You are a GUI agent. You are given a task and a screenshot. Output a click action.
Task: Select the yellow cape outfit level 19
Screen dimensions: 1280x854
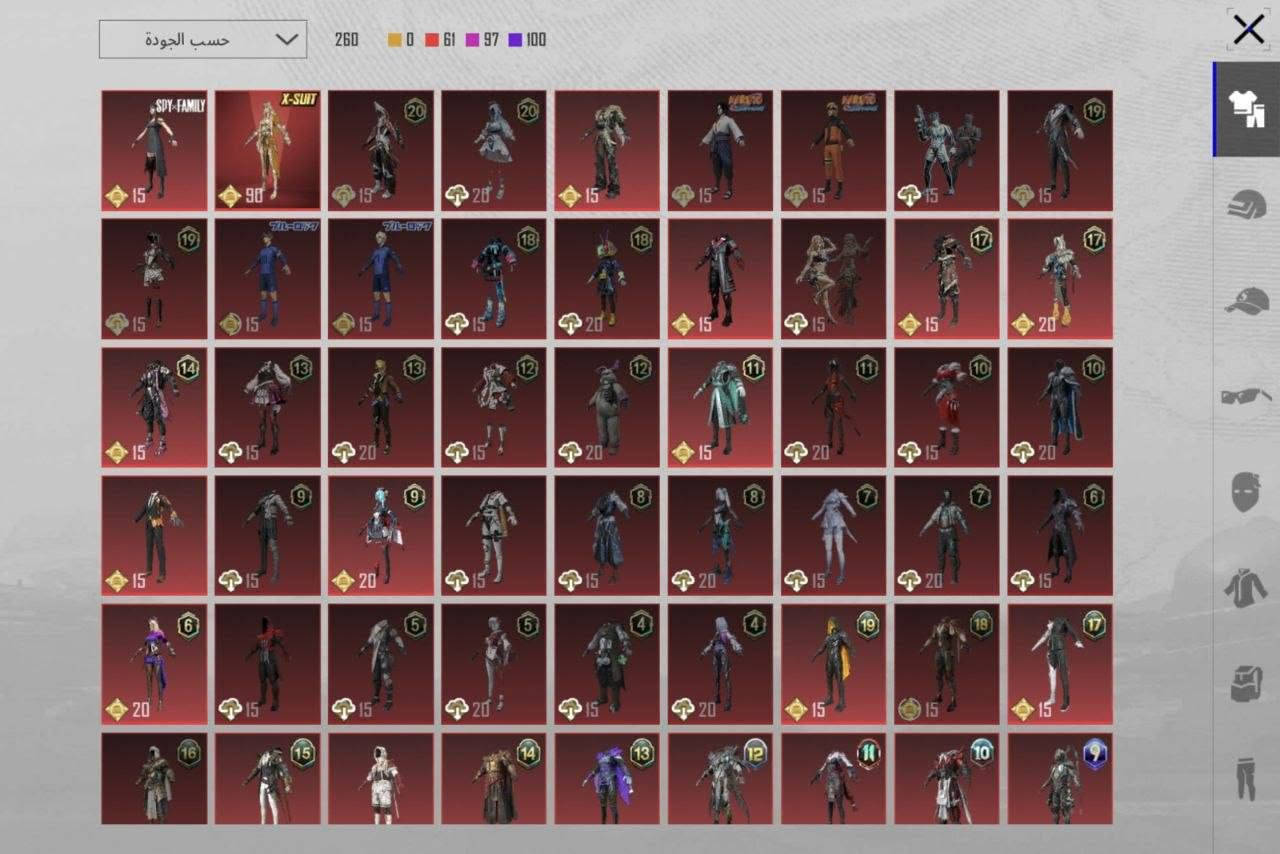834,664
